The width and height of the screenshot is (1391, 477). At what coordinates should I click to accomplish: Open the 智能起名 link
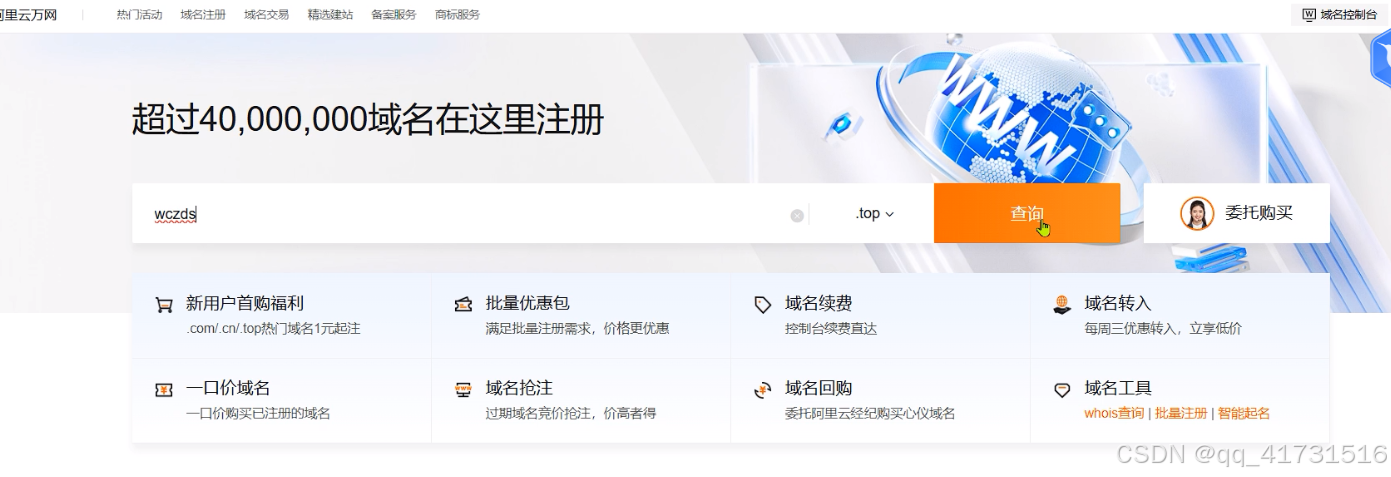tap(1244, 413)
